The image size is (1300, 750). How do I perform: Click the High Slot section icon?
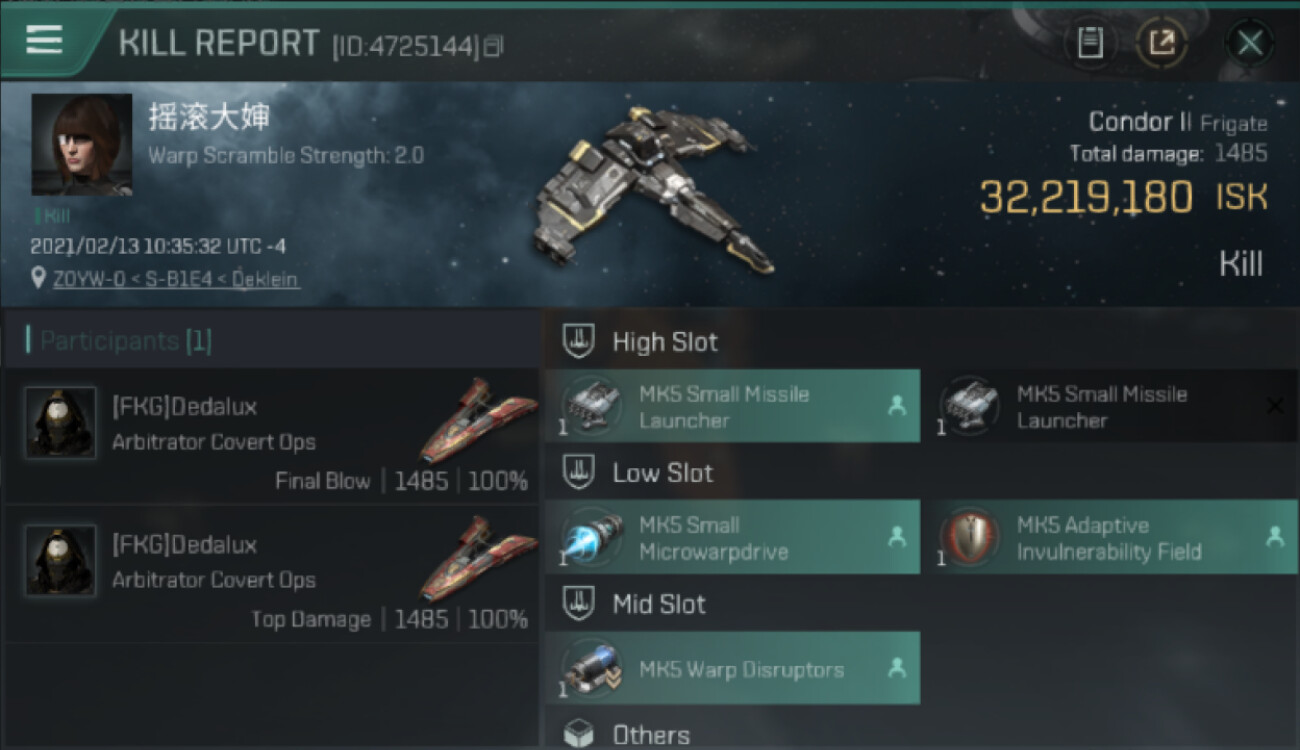[578, 341]
